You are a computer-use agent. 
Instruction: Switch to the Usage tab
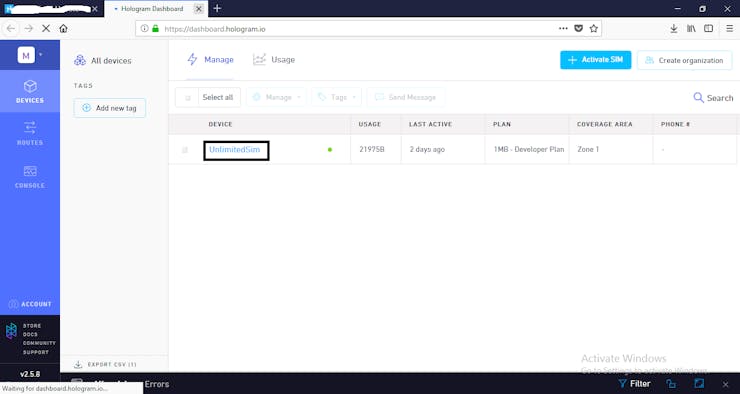(x=274, y=59)
